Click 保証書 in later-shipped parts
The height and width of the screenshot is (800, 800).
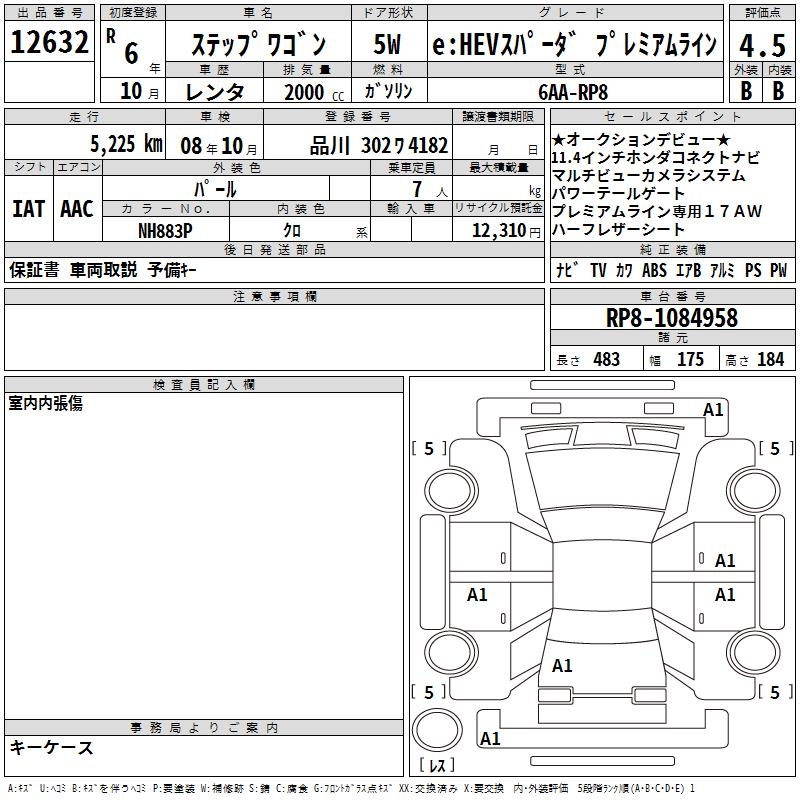pyautogui.click(x=34, y=269)
